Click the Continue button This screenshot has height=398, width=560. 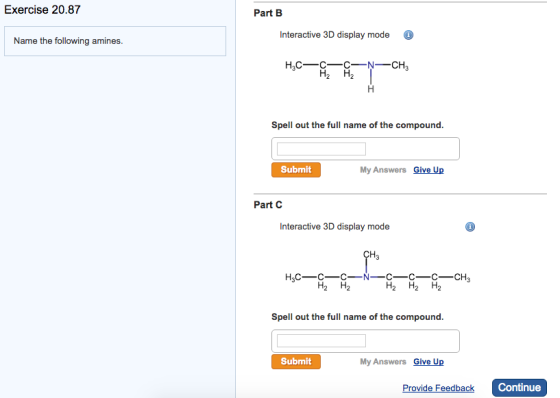point(519,388)
